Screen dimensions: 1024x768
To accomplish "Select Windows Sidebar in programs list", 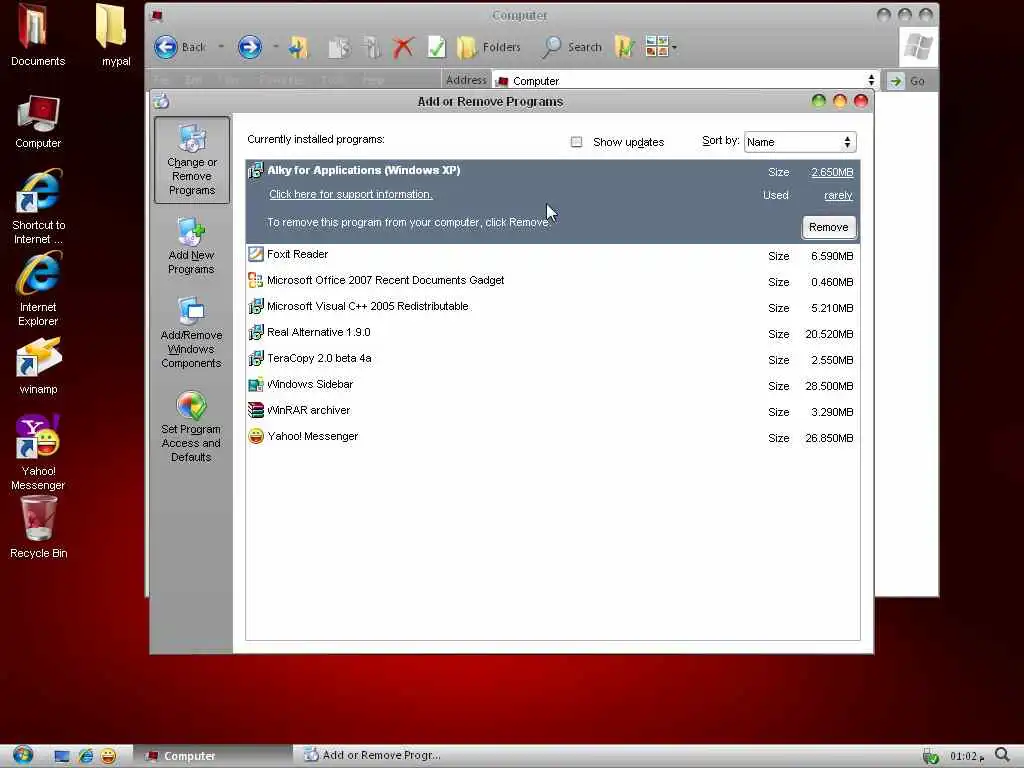I will pyautogui.click(x=552, y=386).
